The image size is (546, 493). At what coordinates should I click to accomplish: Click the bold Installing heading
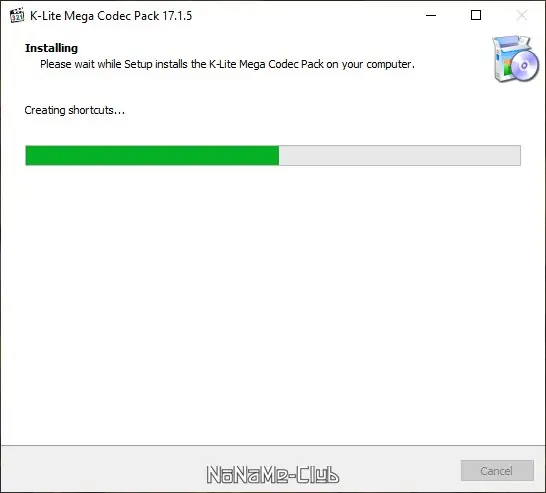click(51, 48)
